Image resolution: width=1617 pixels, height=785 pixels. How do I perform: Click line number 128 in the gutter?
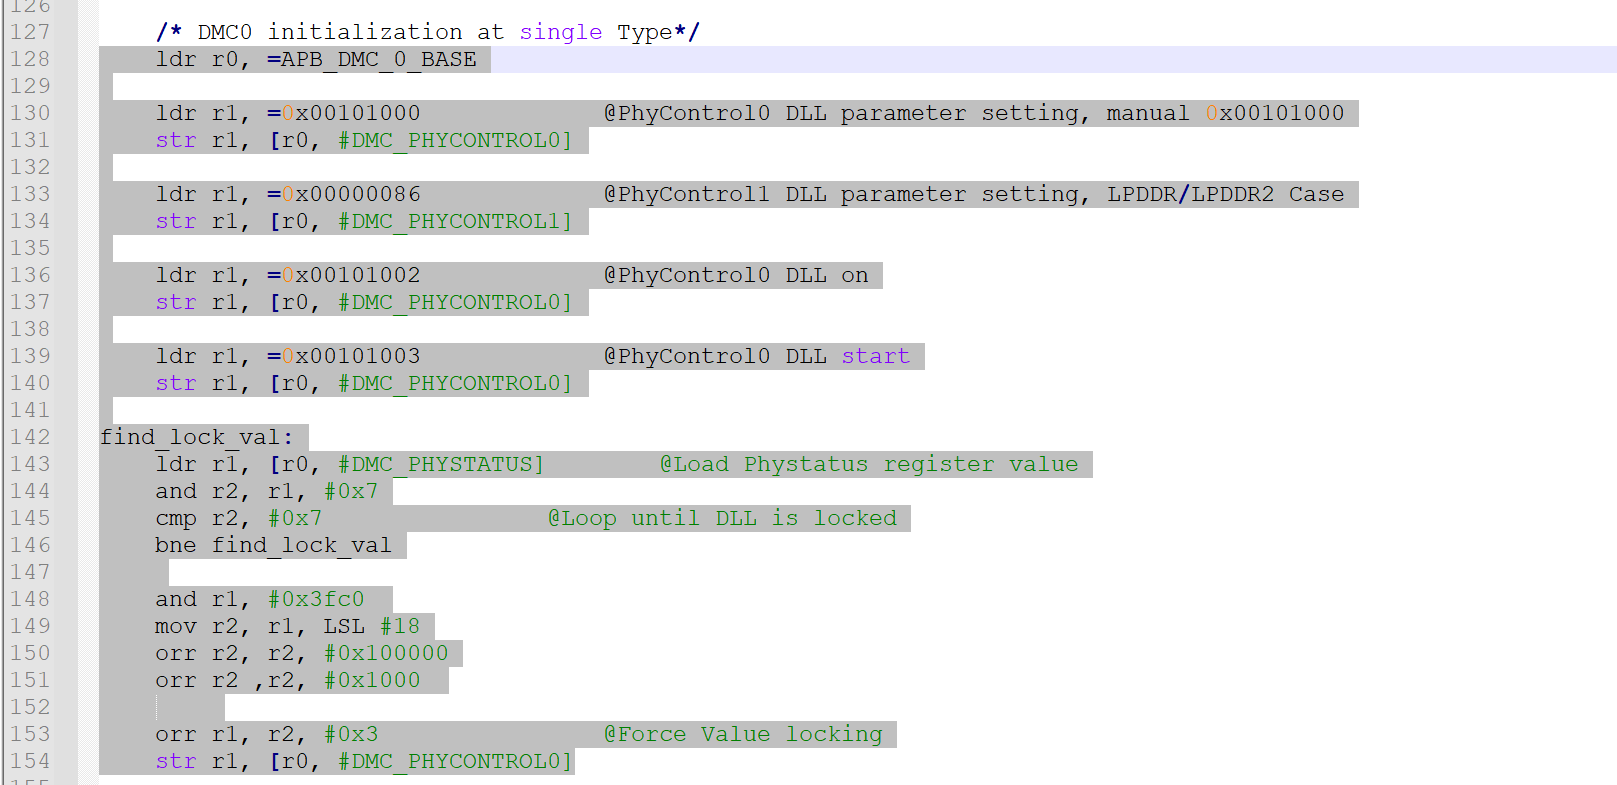30,59
